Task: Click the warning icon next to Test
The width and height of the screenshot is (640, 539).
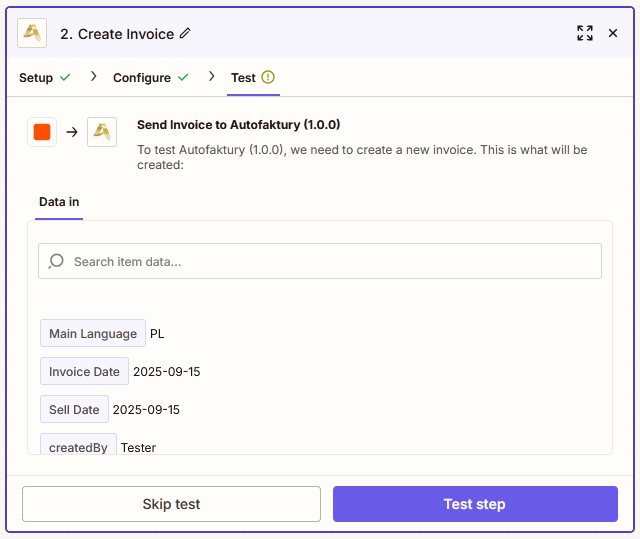Action: click(268, 77)
